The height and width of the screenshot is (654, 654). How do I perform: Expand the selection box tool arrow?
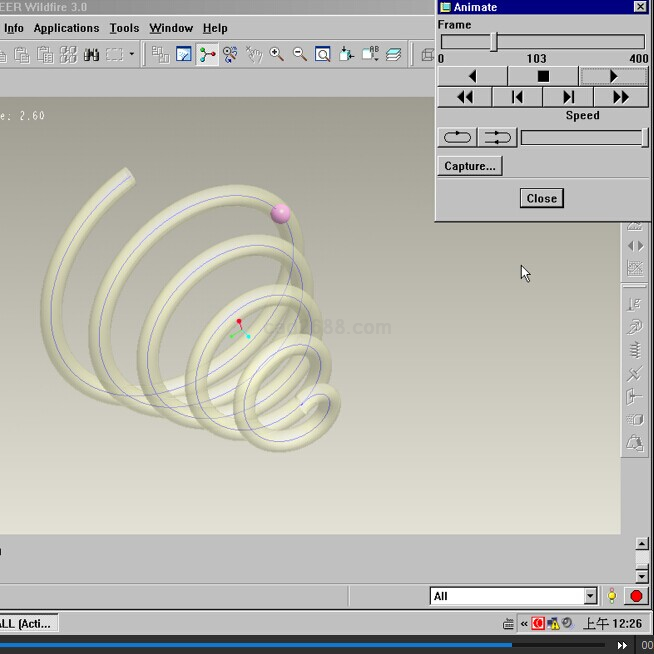132,55
